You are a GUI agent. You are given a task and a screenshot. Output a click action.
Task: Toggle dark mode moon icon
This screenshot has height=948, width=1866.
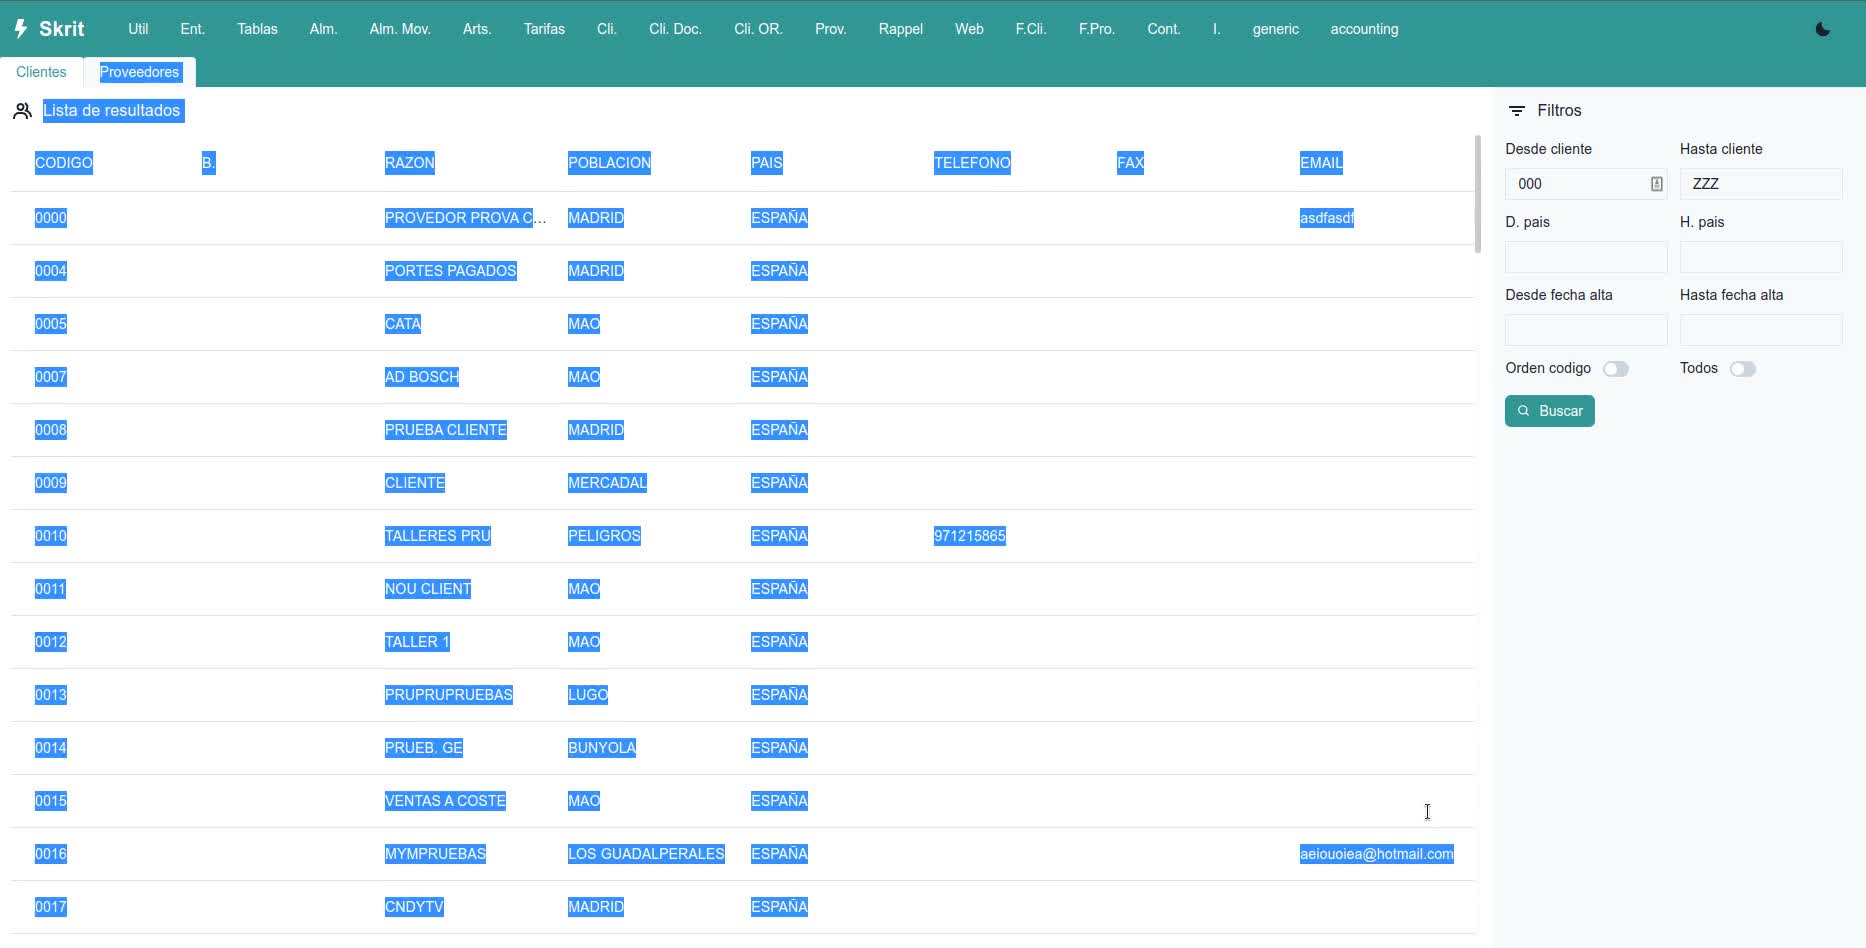(x=1823, y=29)
